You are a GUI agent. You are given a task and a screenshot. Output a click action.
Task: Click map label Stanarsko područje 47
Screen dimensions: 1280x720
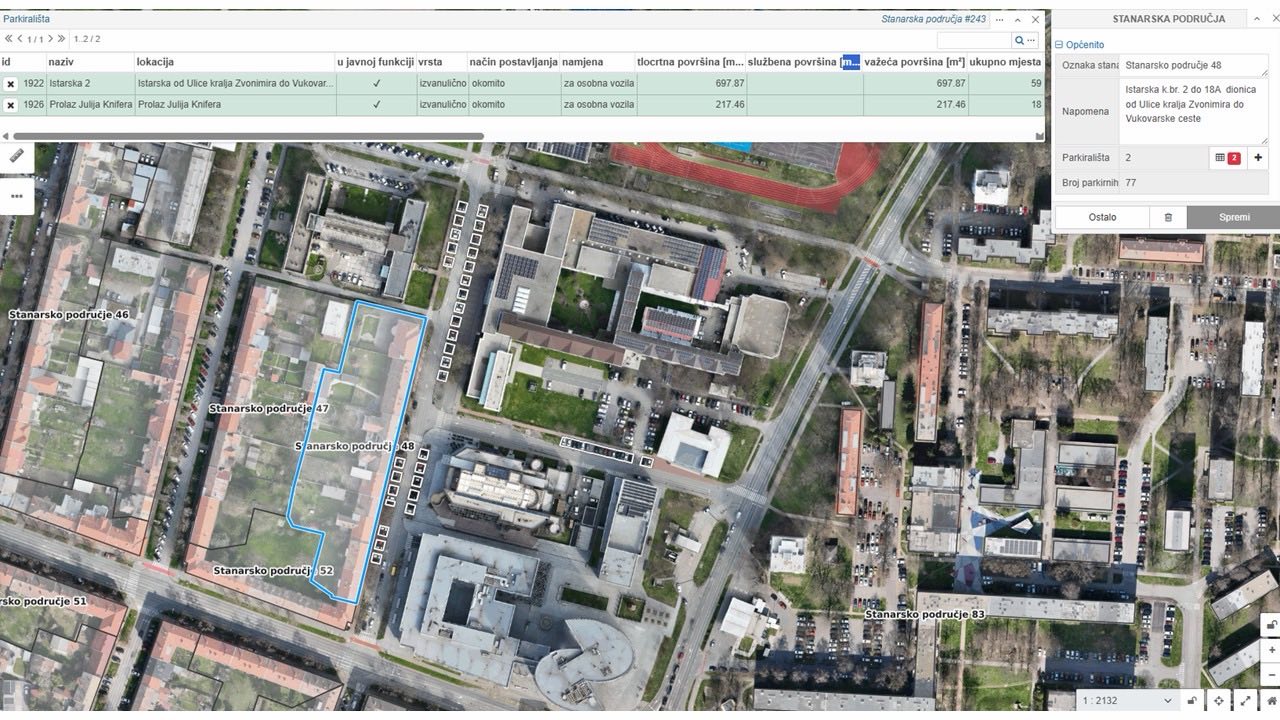click(x=269, y=409)
